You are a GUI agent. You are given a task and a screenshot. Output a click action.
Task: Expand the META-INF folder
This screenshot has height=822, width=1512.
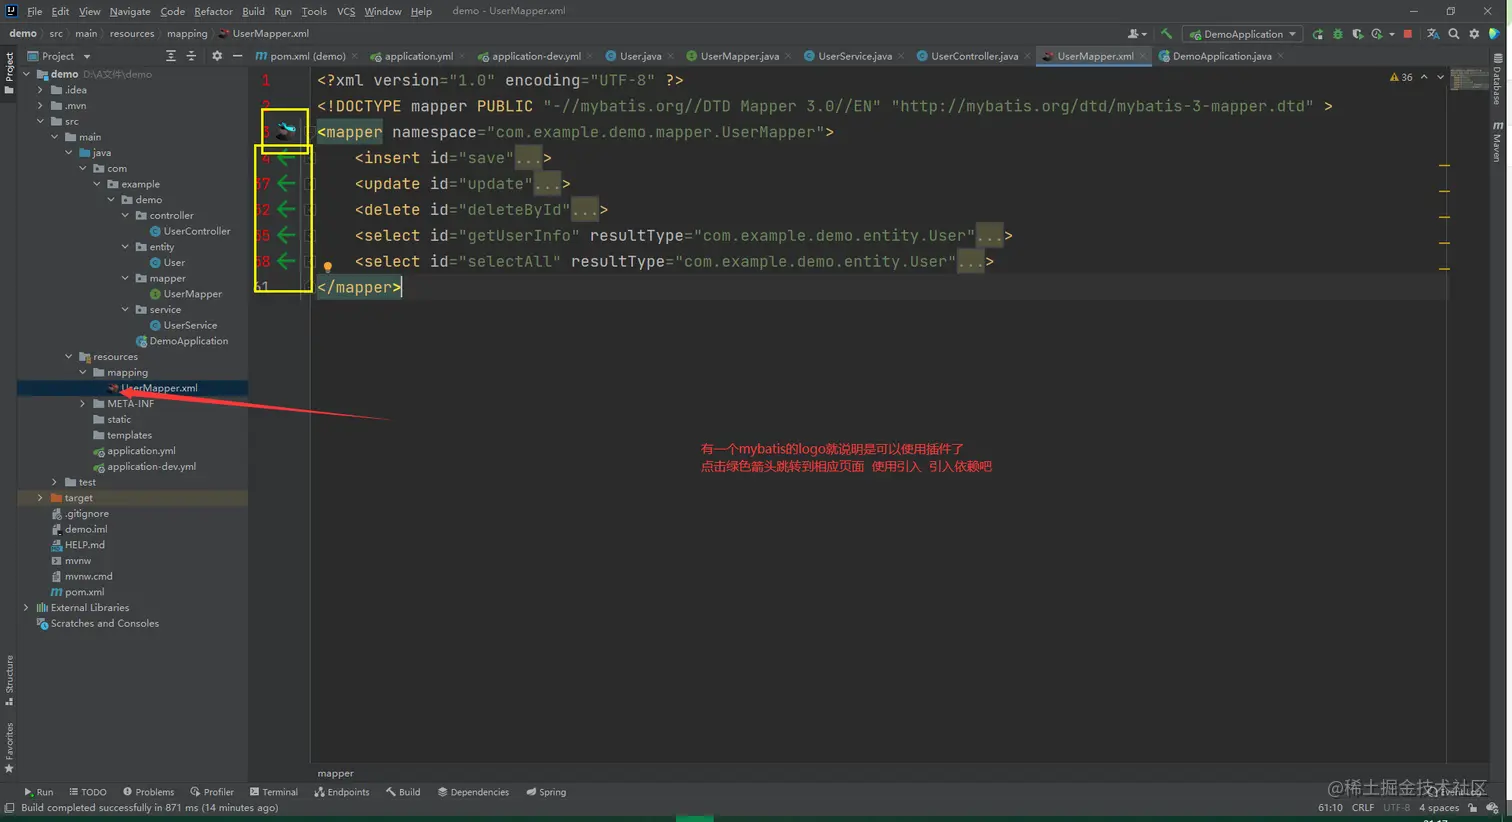82,404
